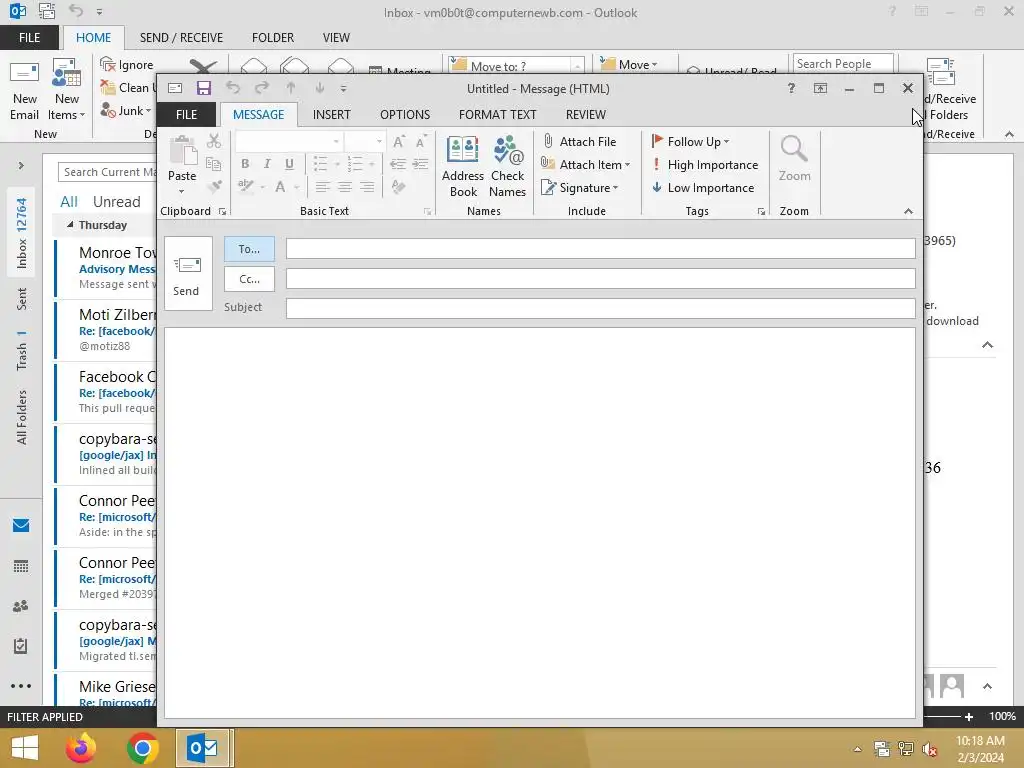Toggle Bold formatting

click(x=245, y=164)
